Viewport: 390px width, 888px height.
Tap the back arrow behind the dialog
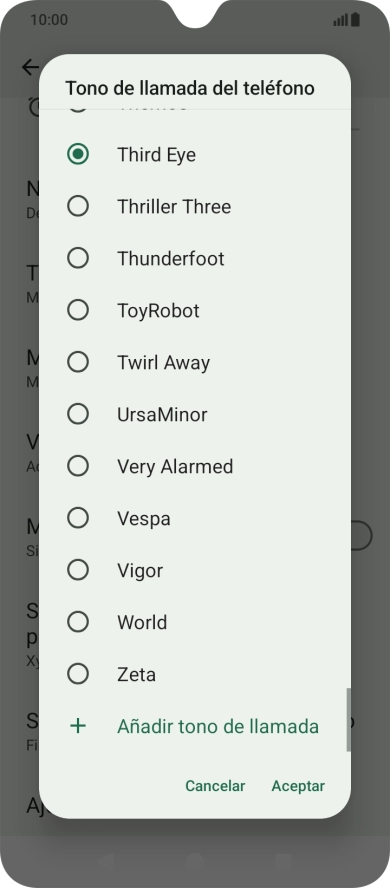pos(29,67)
